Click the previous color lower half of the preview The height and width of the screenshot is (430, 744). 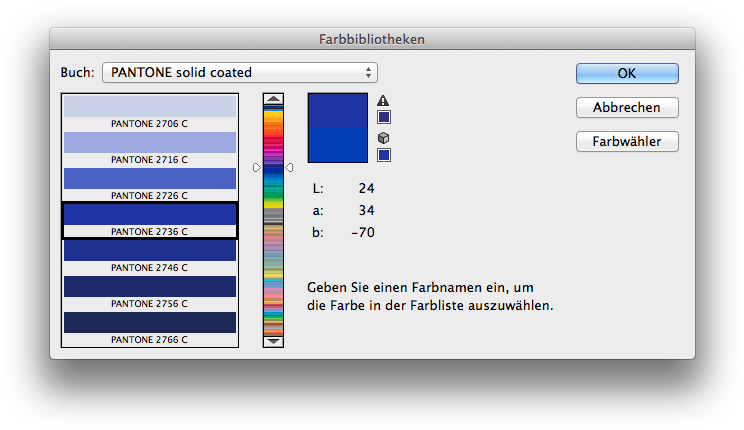(338, 145)
